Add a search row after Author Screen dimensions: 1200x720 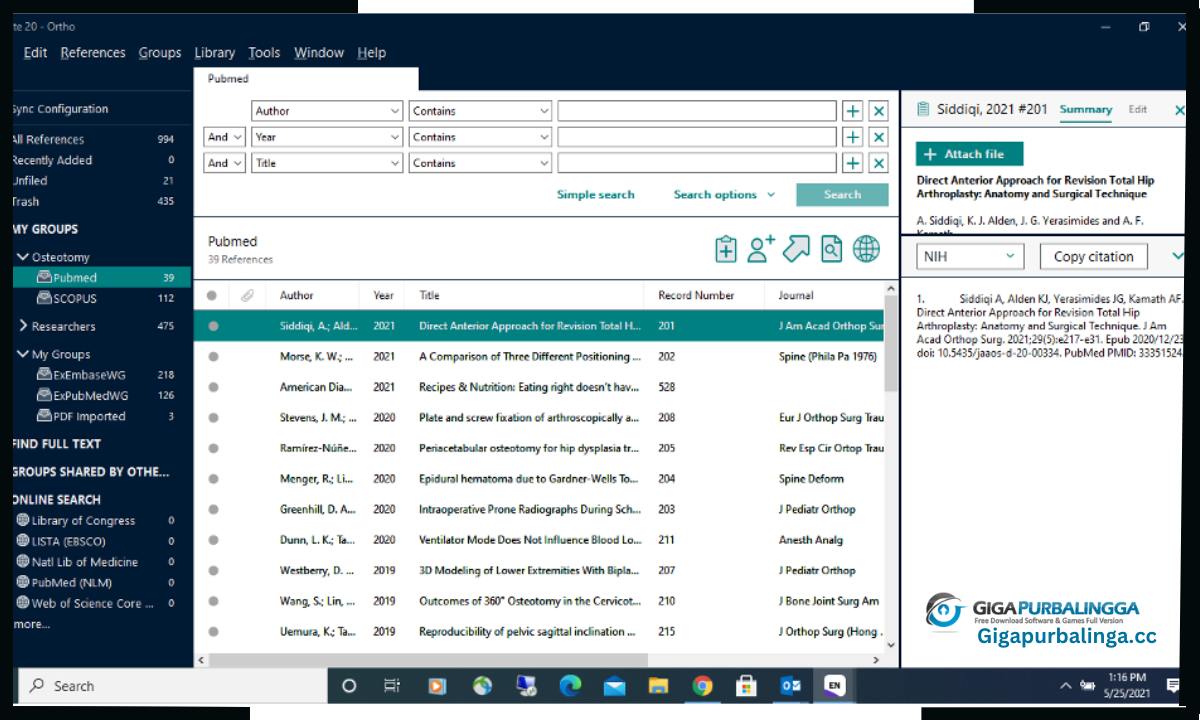(852, 111)
